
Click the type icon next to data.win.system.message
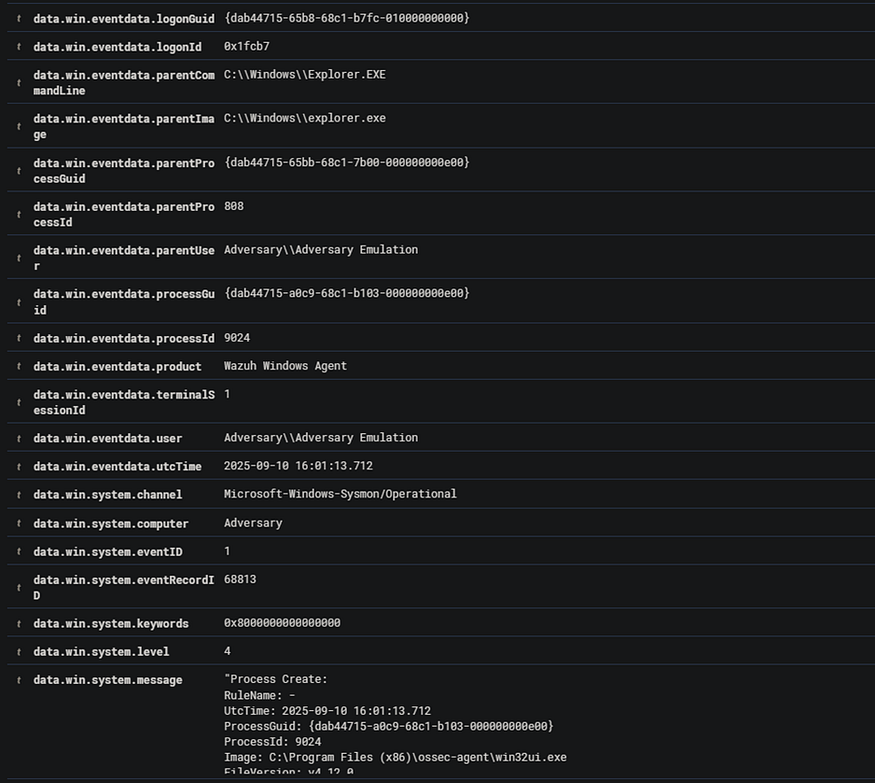click(19, 680)
